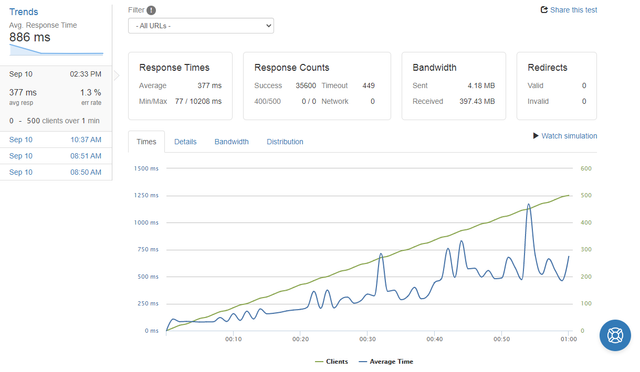The image size is (640, 372).
Task: Select the Sep 10 08:51 AM test run
Action: coord(56,156)
